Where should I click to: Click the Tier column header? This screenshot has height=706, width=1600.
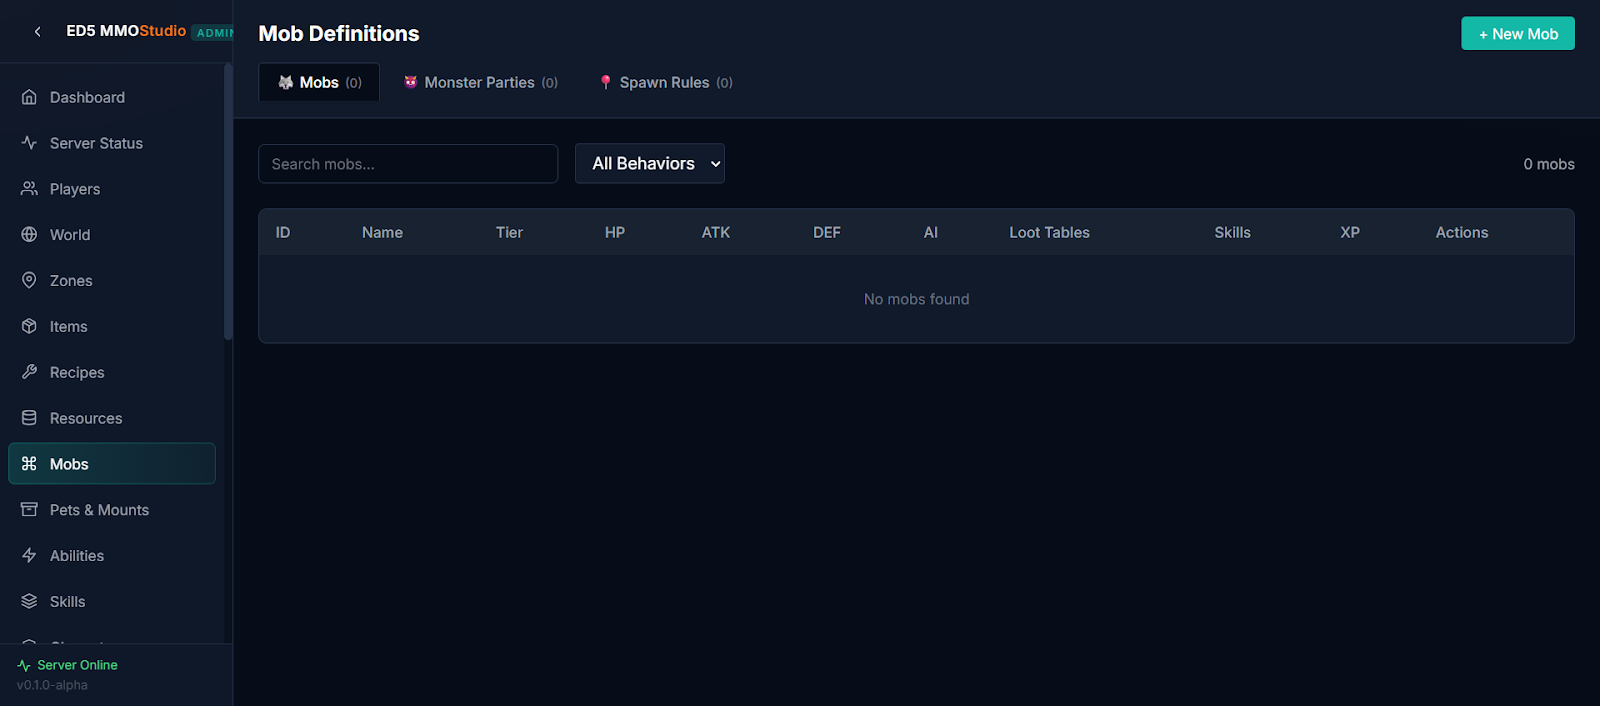509,232
